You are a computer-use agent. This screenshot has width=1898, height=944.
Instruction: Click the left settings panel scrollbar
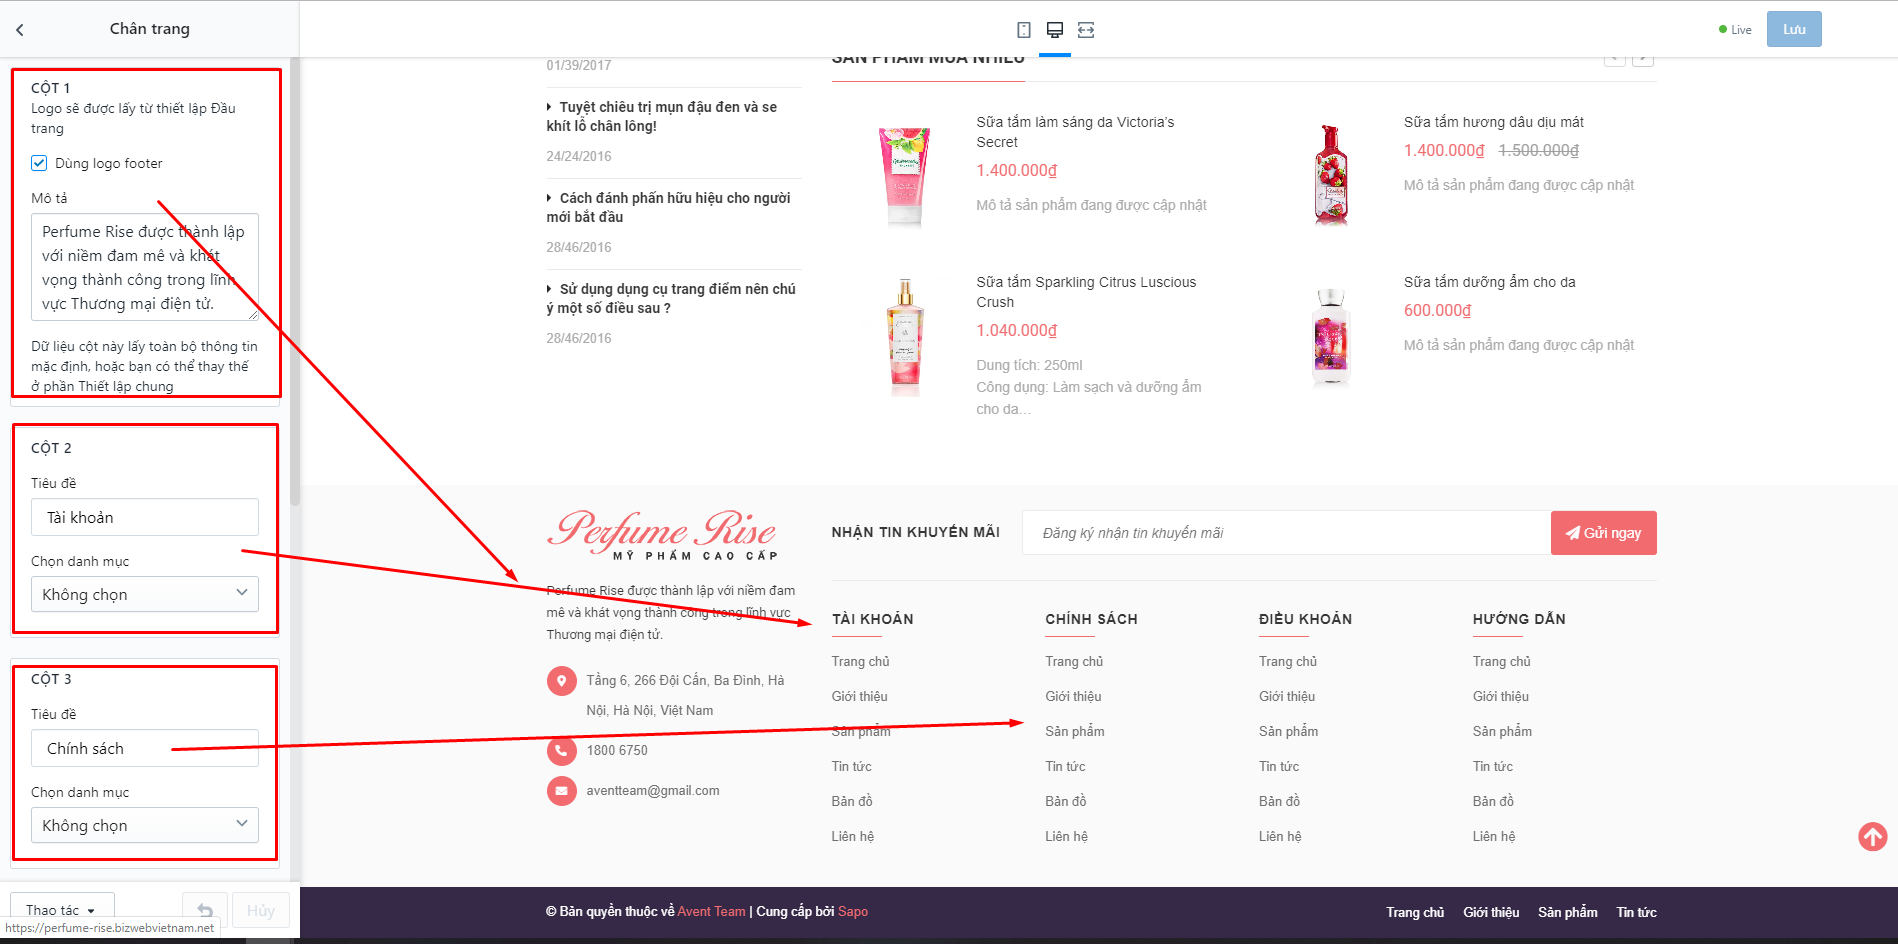(295, 280)
